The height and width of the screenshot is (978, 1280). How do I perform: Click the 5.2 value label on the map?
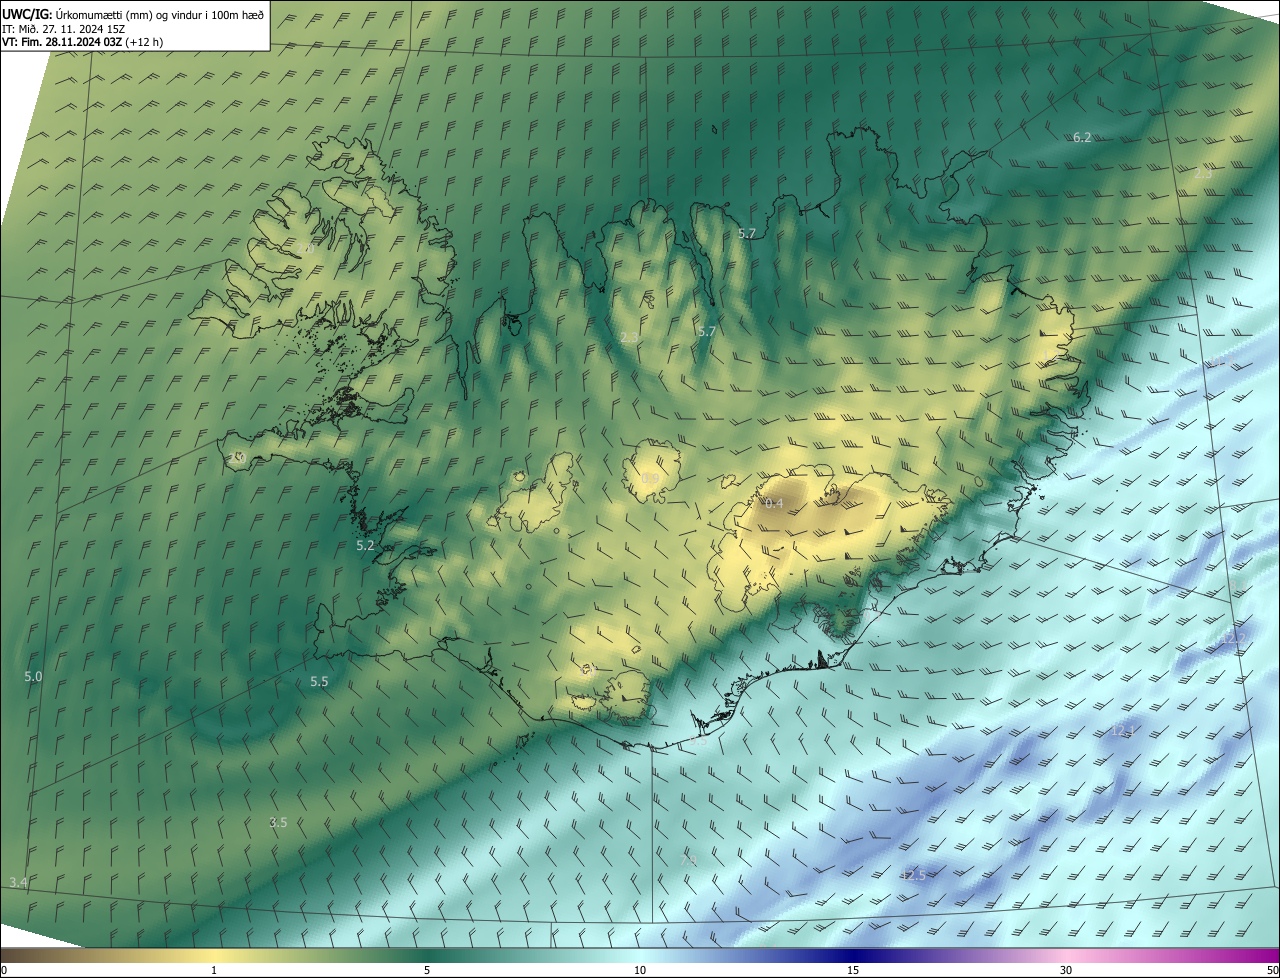coord(365,545)
